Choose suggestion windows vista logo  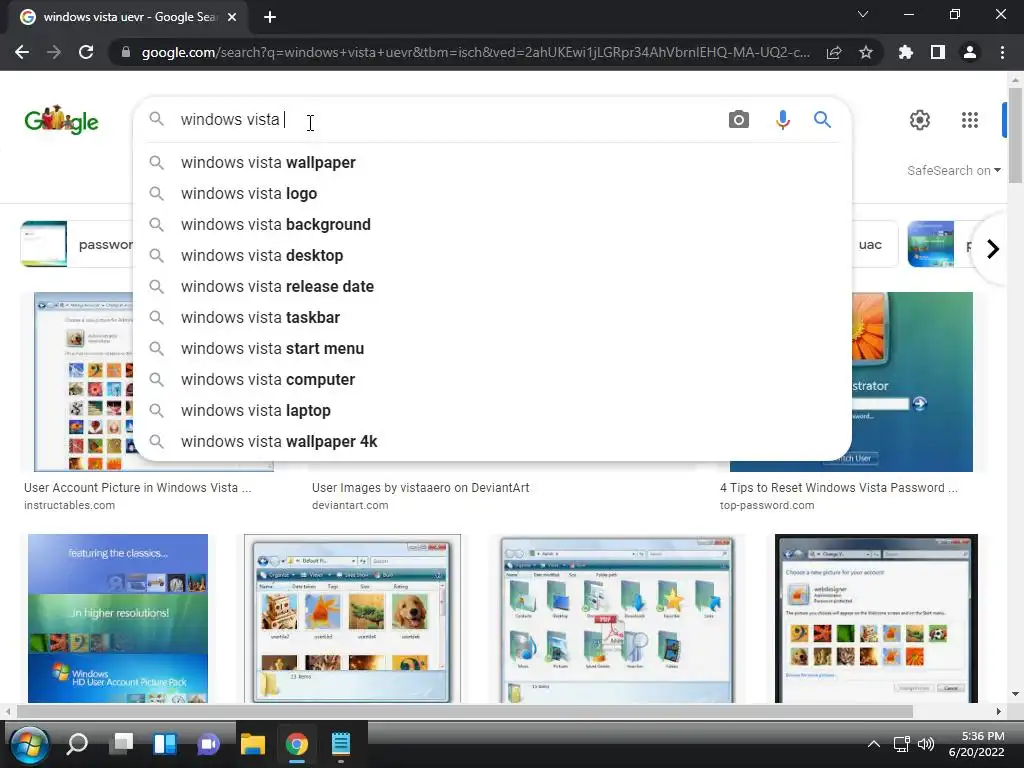click(492, 193)
